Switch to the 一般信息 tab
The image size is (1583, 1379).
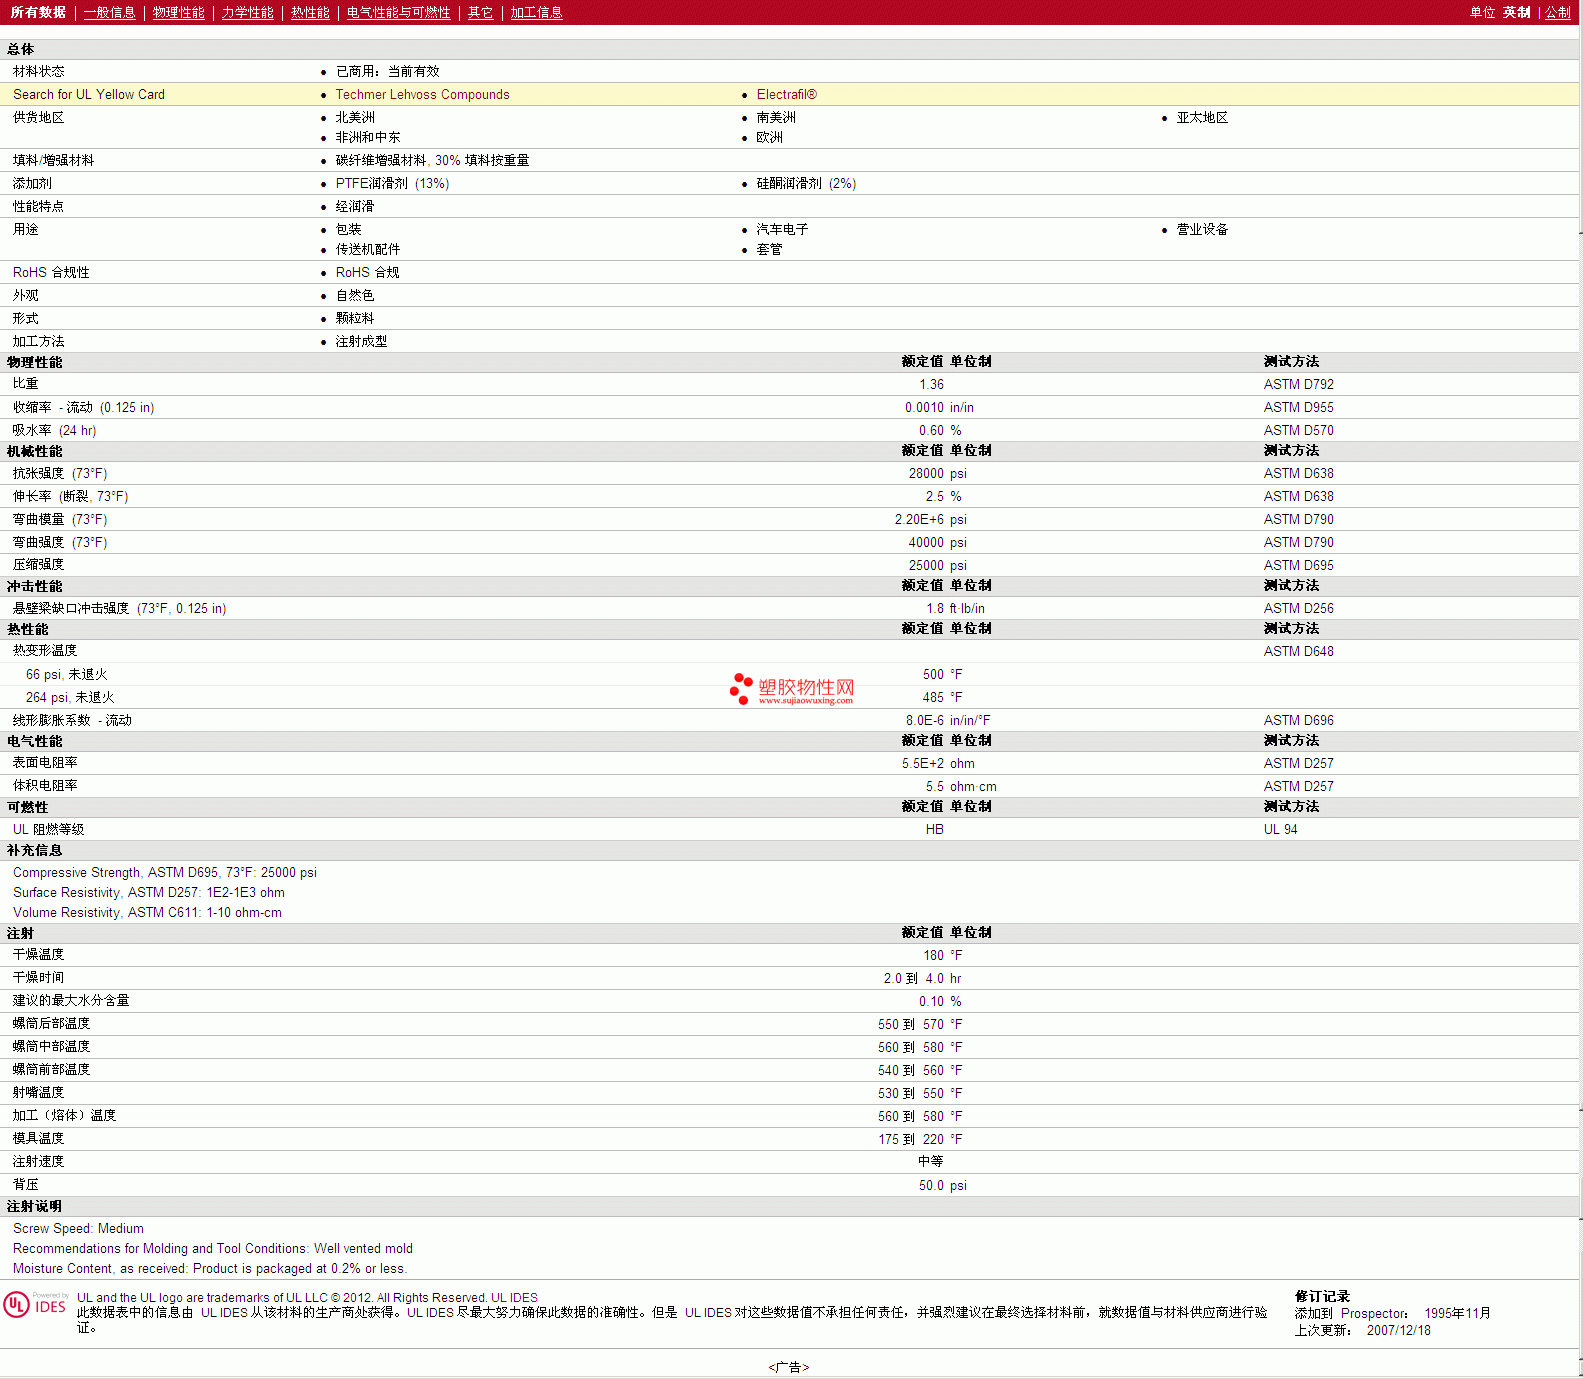[109, 12]
